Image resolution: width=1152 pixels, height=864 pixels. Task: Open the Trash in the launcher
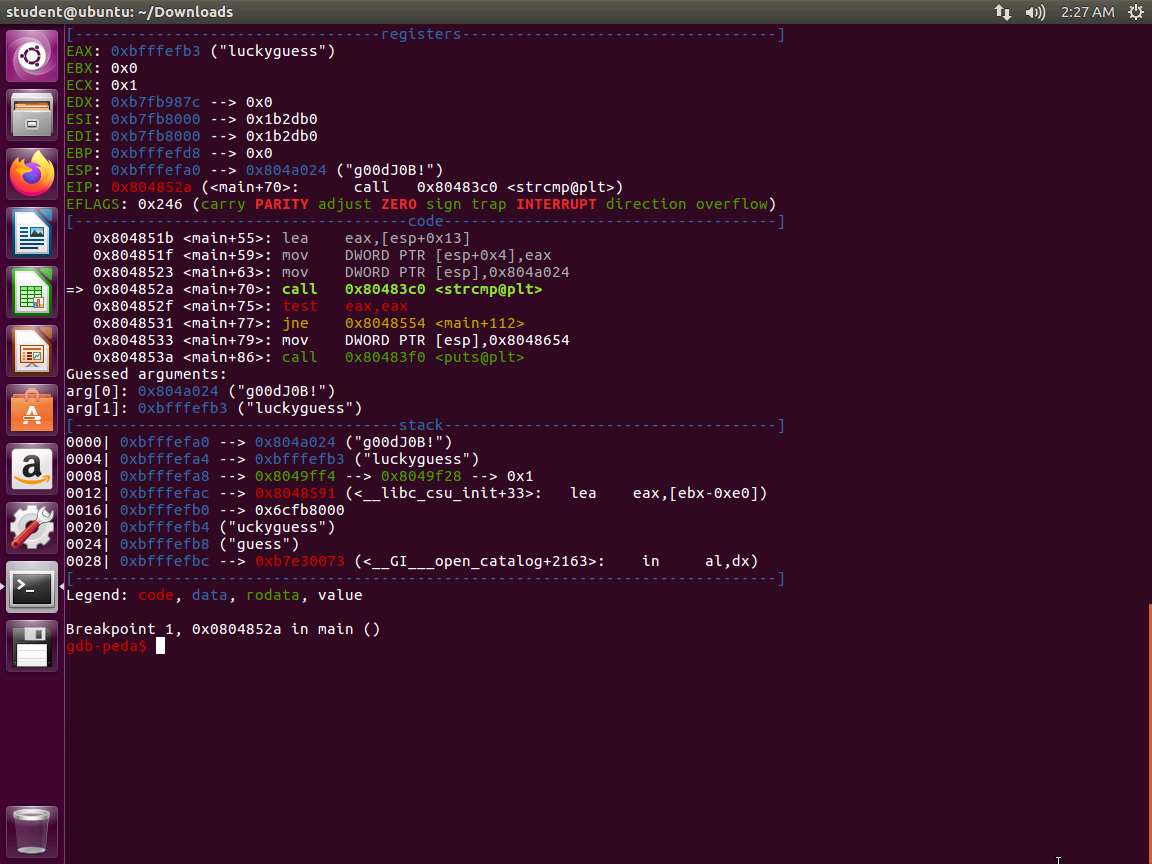(32, 830)
